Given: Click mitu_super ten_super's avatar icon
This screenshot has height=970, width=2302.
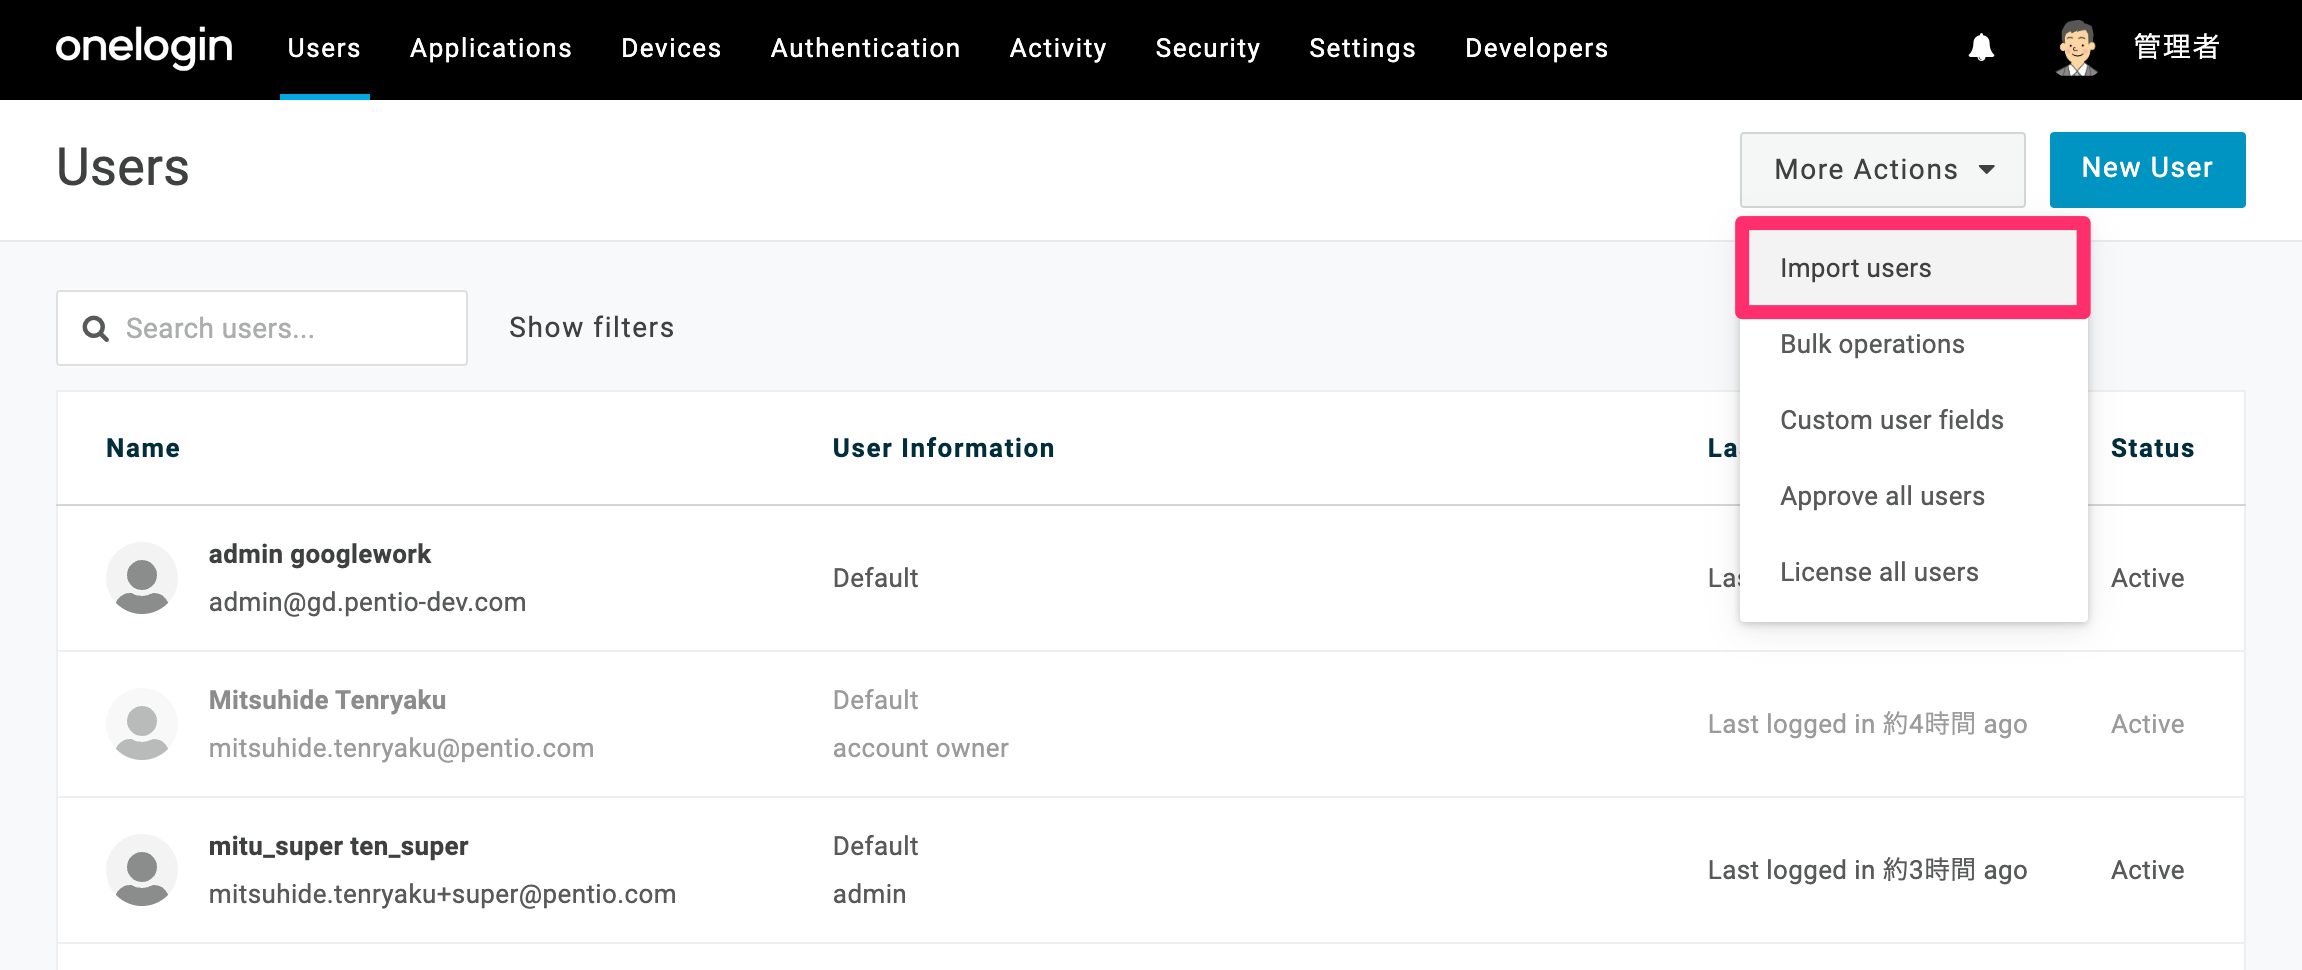Looking at the screenshot, I should (x=142, y=870).
